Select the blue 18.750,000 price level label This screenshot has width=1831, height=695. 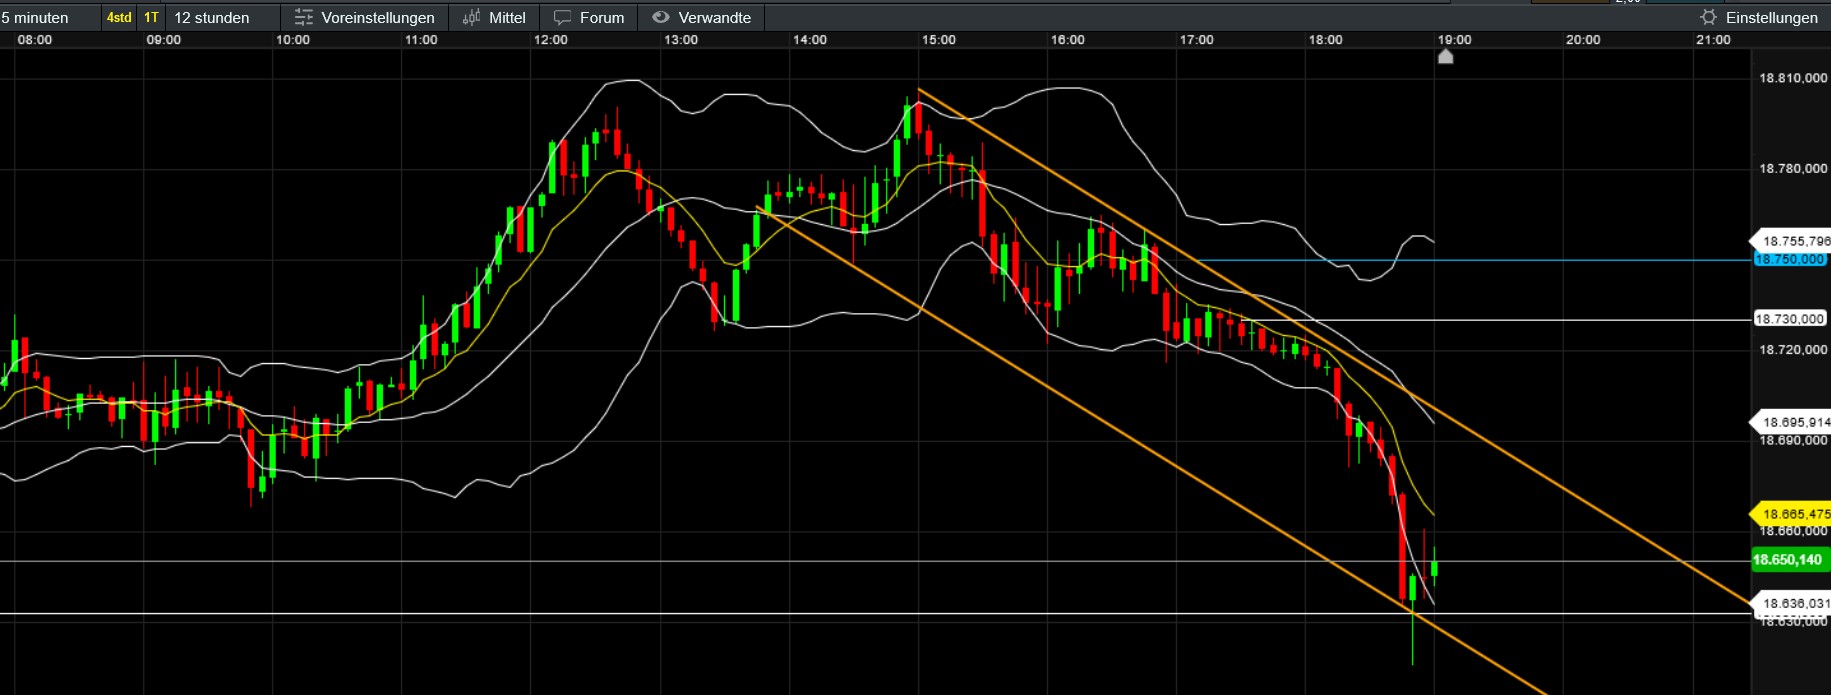click(1790, 259)
